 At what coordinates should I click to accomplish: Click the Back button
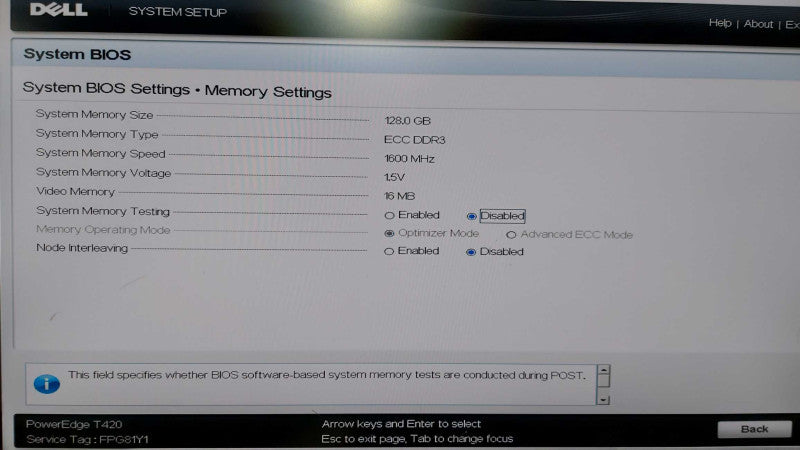coord(754,429)
